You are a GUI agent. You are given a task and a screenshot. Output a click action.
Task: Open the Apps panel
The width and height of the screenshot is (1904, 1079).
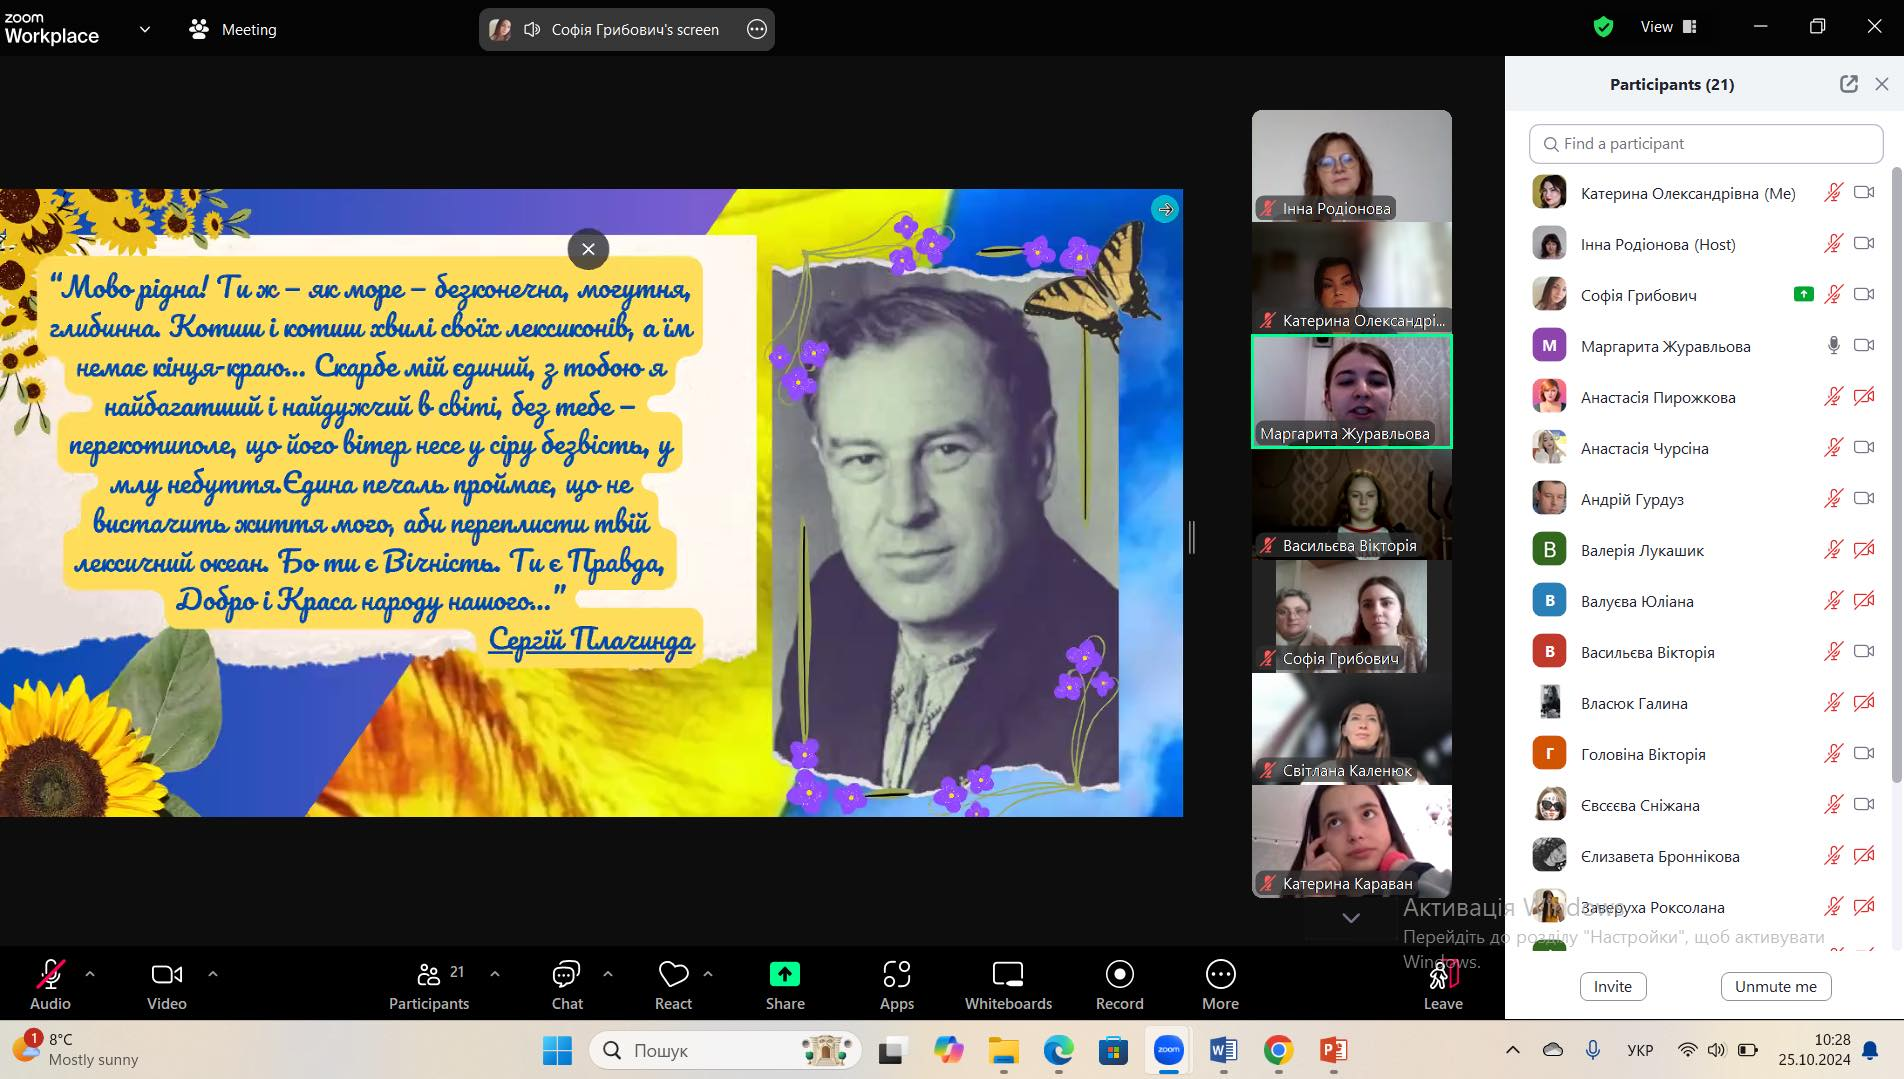896,985
